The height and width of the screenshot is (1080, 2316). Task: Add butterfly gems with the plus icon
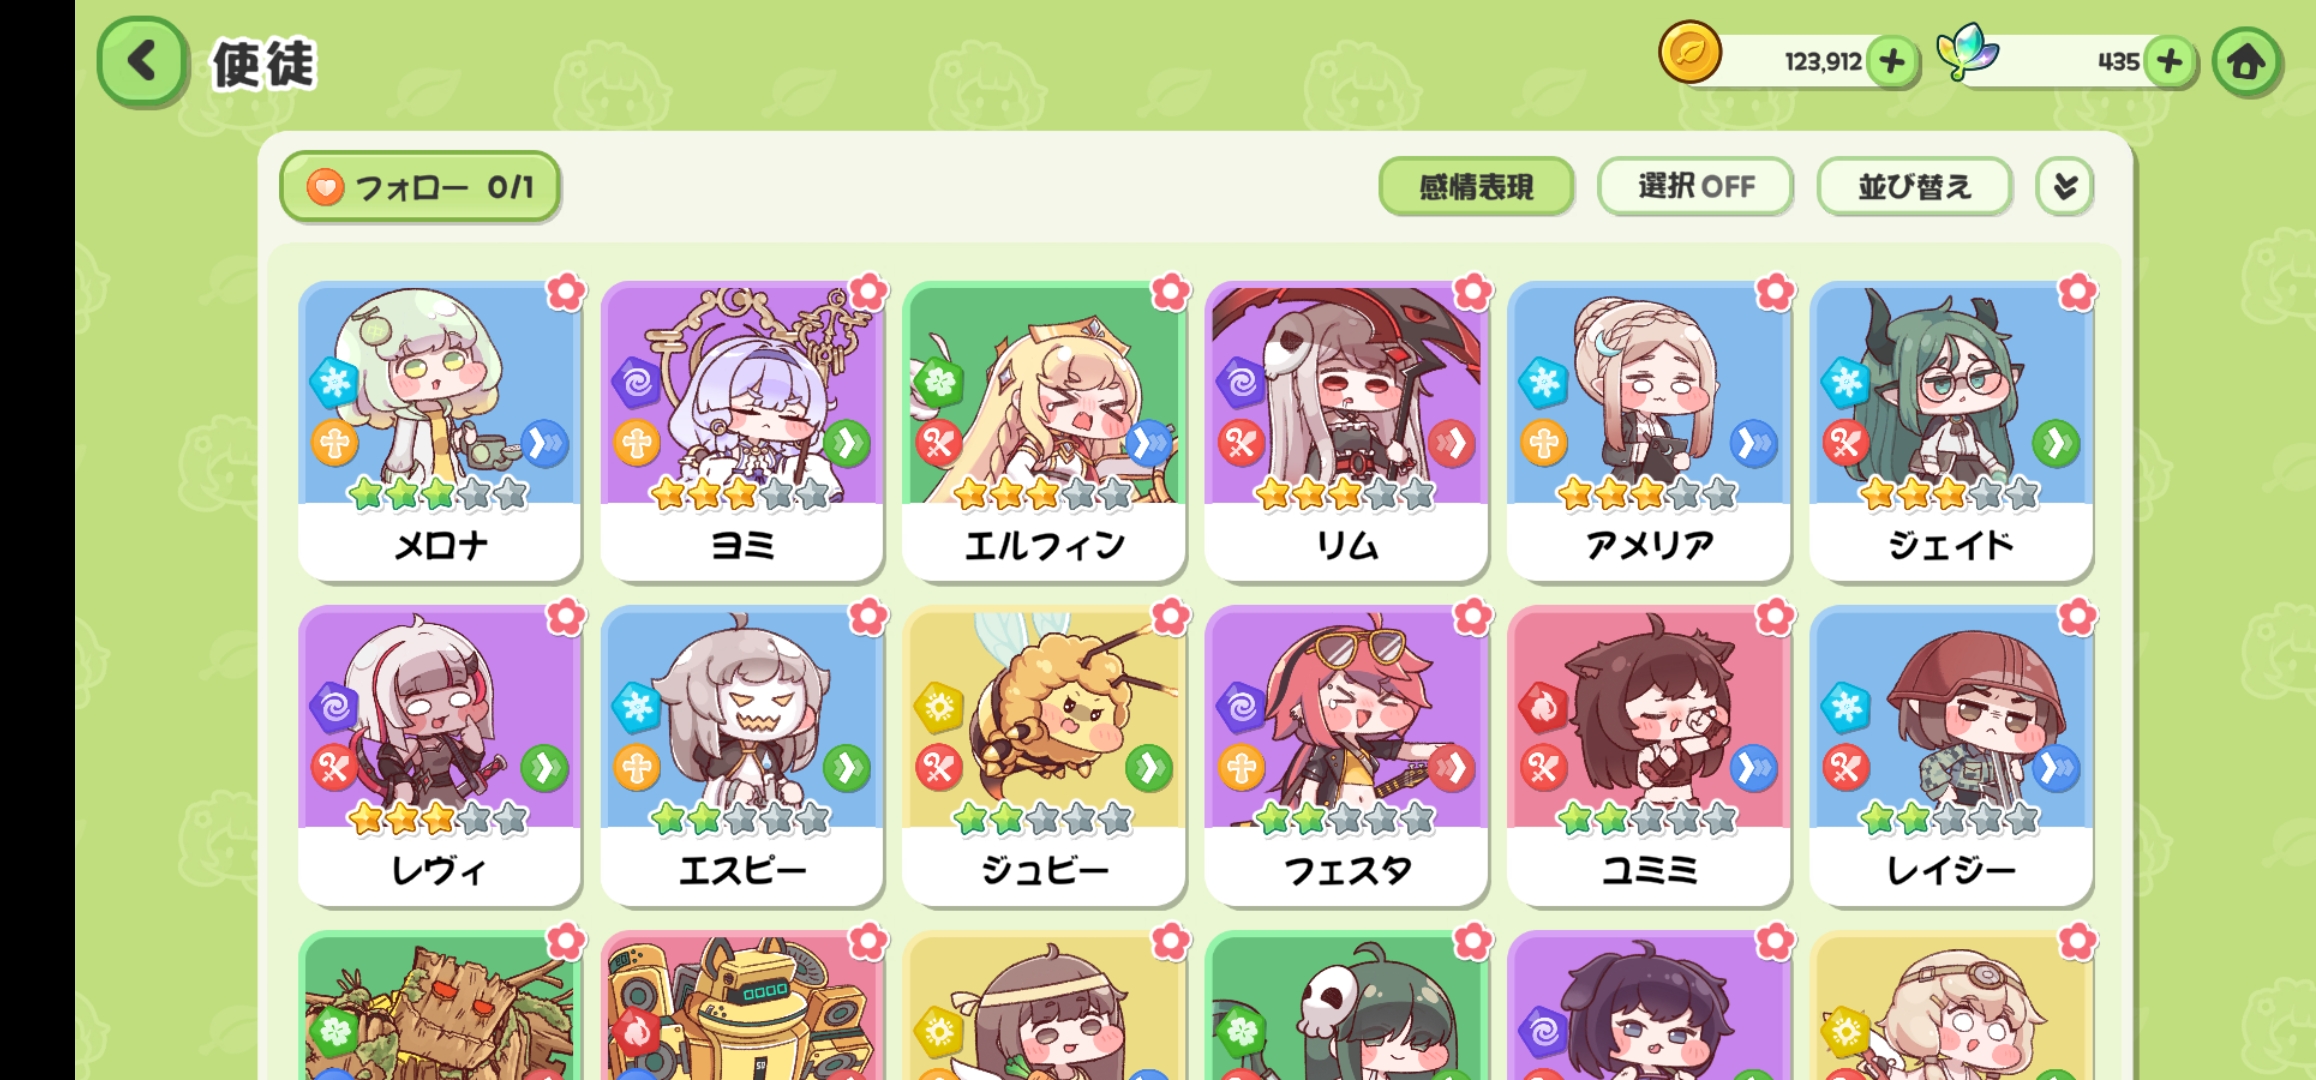[2169, 62]
